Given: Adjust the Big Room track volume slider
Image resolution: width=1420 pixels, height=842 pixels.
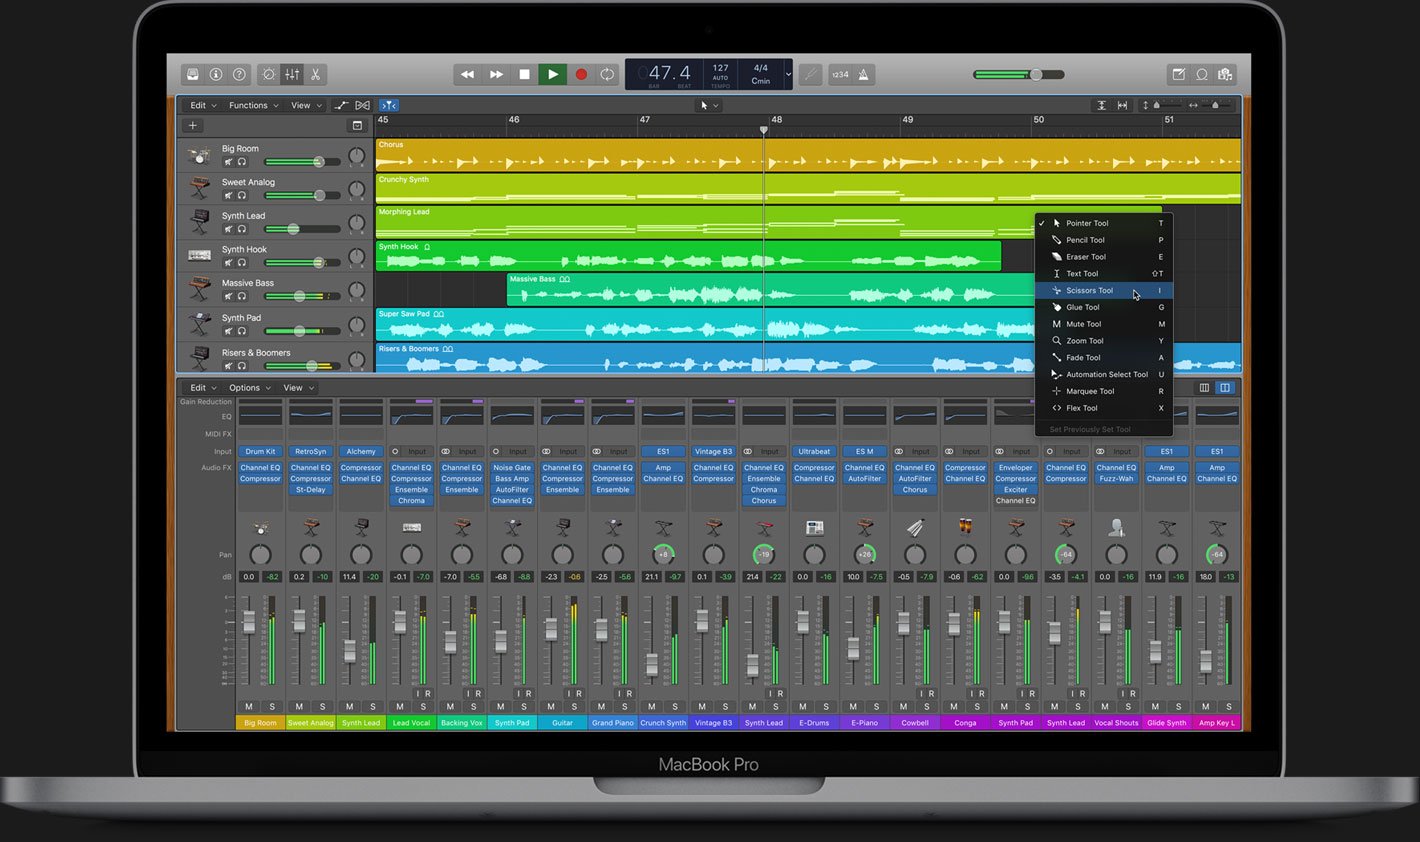Looking at the screenshot, I should pos(302,161).
